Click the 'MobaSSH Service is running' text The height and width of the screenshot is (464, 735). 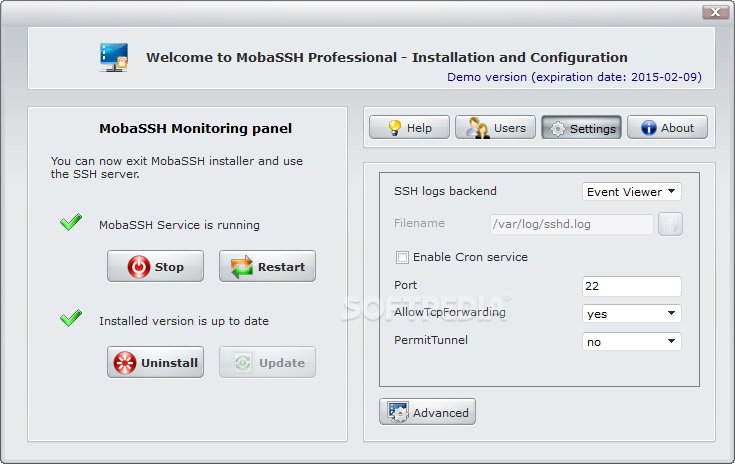click(179, 225)
